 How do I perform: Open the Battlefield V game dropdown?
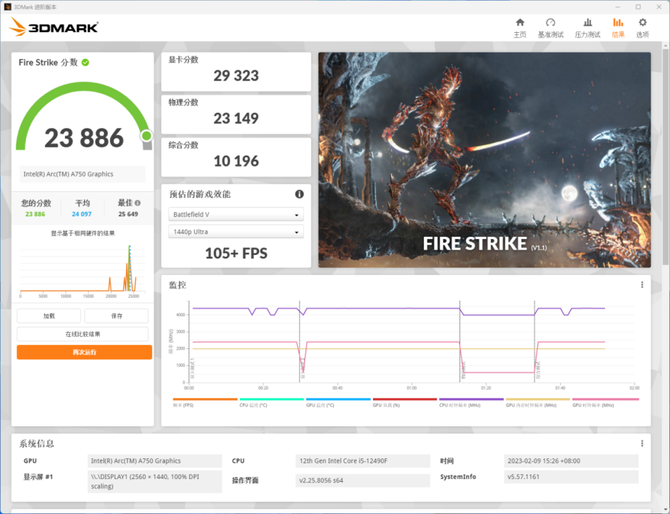pyautogui.click(x=236, y=215)
